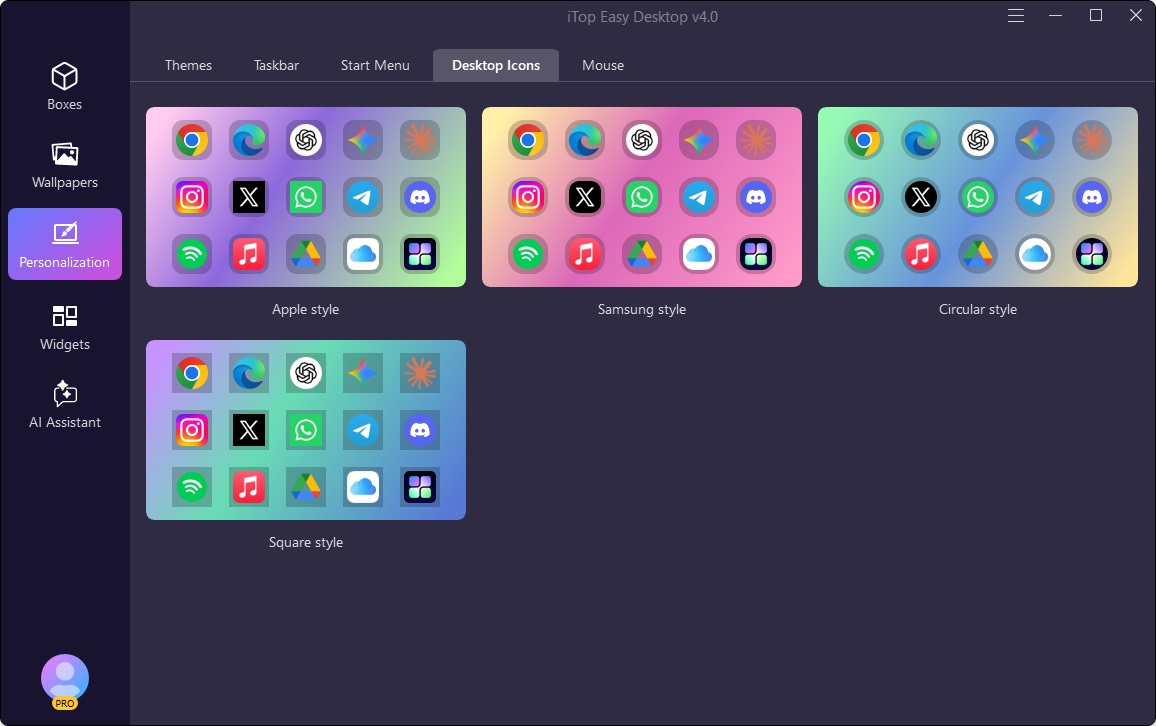Open the Boxes section in the sidebar
The image size is (1156, 726).
click(x=64, y=88)
